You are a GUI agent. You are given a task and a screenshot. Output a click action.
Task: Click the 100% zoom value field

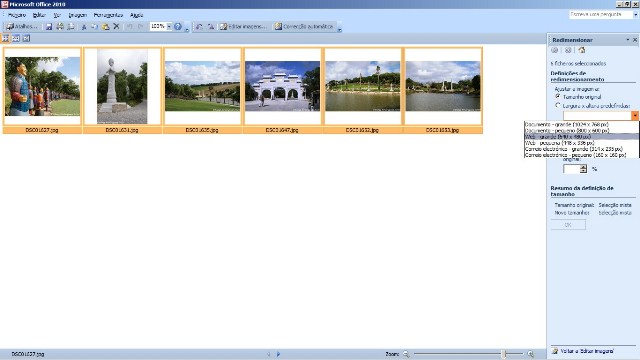tap(158, 27)
